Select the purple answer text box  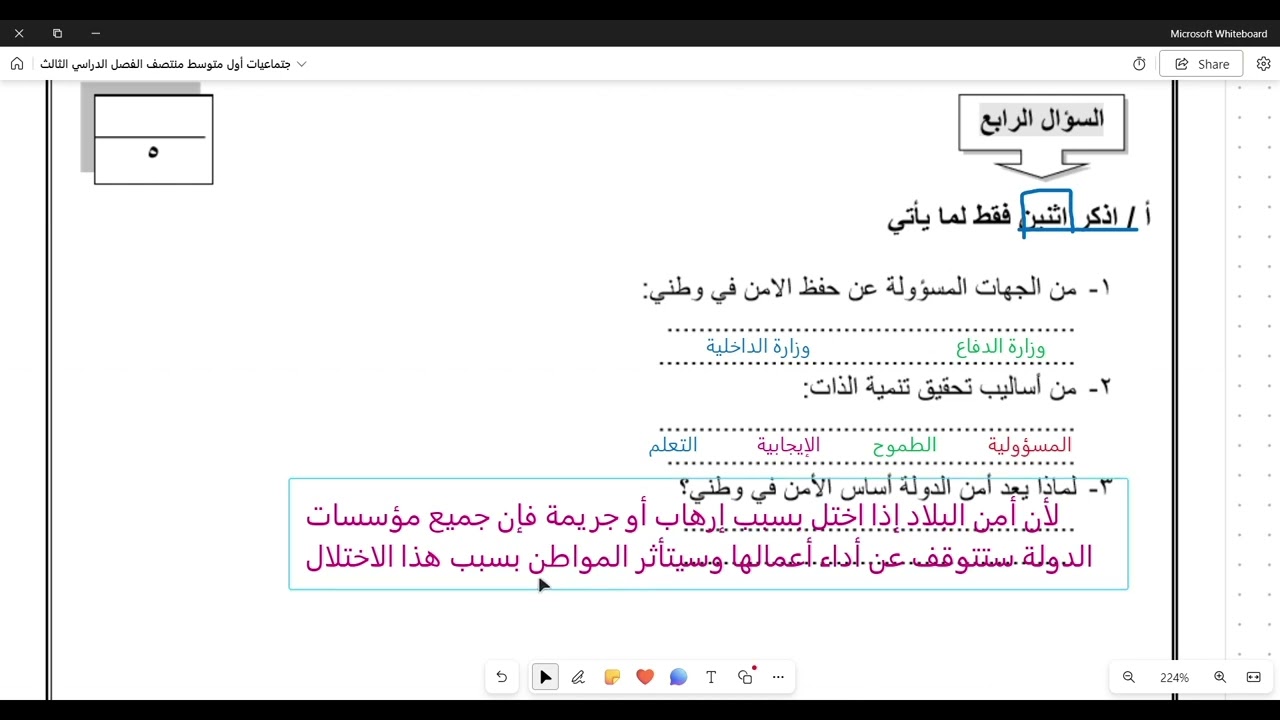[x=708, y=534]
